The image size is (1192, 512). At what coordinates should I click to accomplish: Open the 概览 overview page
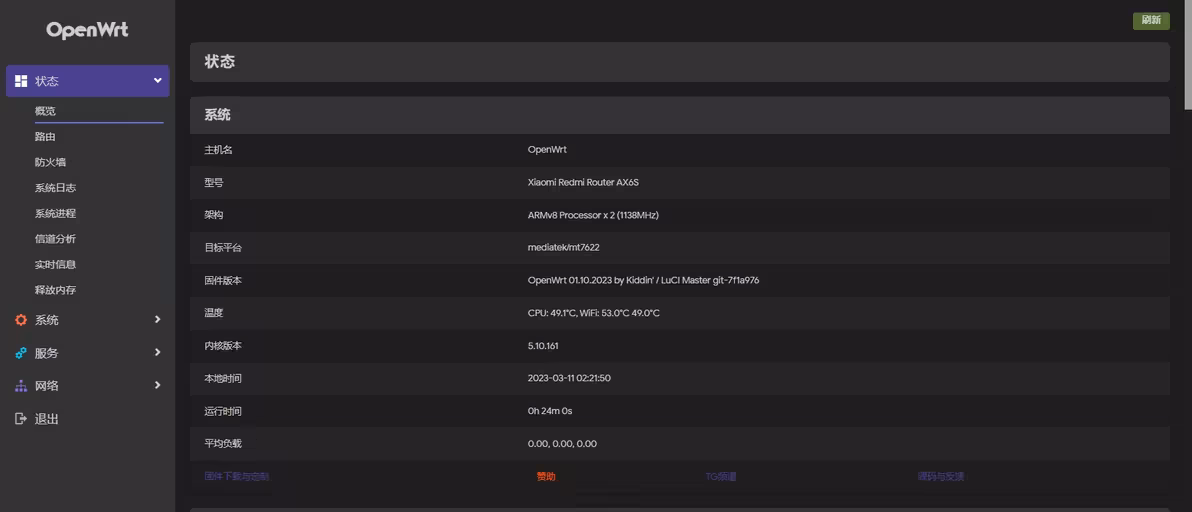click(x=46, y=111)
